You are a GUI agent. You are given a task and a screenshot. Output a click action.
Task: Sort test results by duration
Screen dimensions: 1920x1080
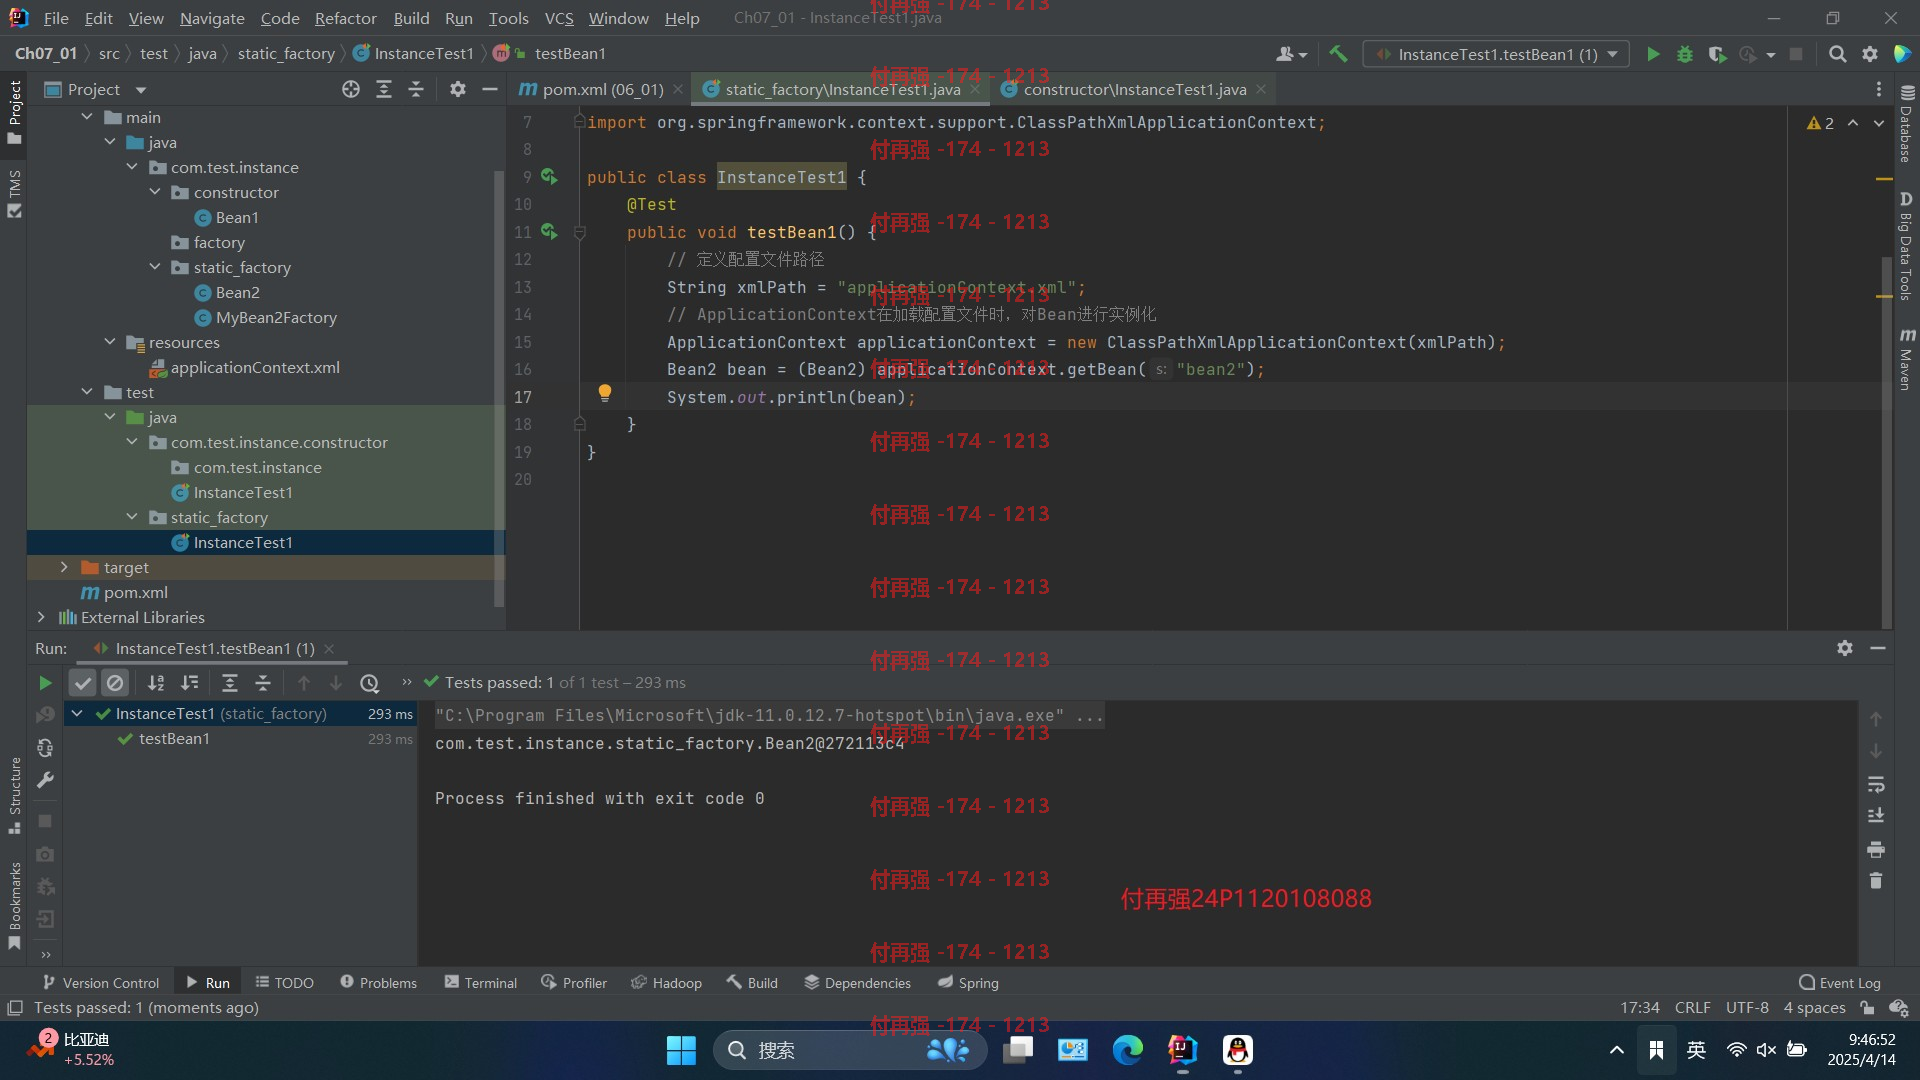coord(189,683)
